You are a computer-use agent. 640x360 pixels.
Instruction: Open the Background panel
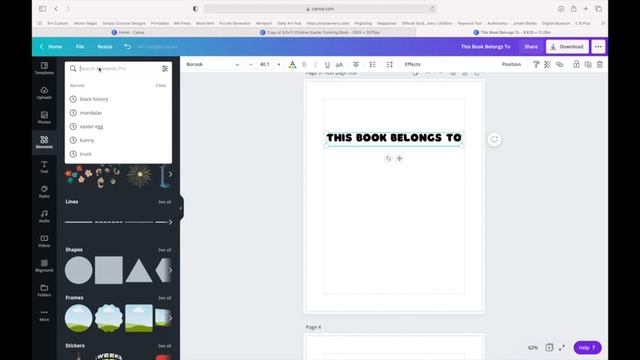[44, 265]
